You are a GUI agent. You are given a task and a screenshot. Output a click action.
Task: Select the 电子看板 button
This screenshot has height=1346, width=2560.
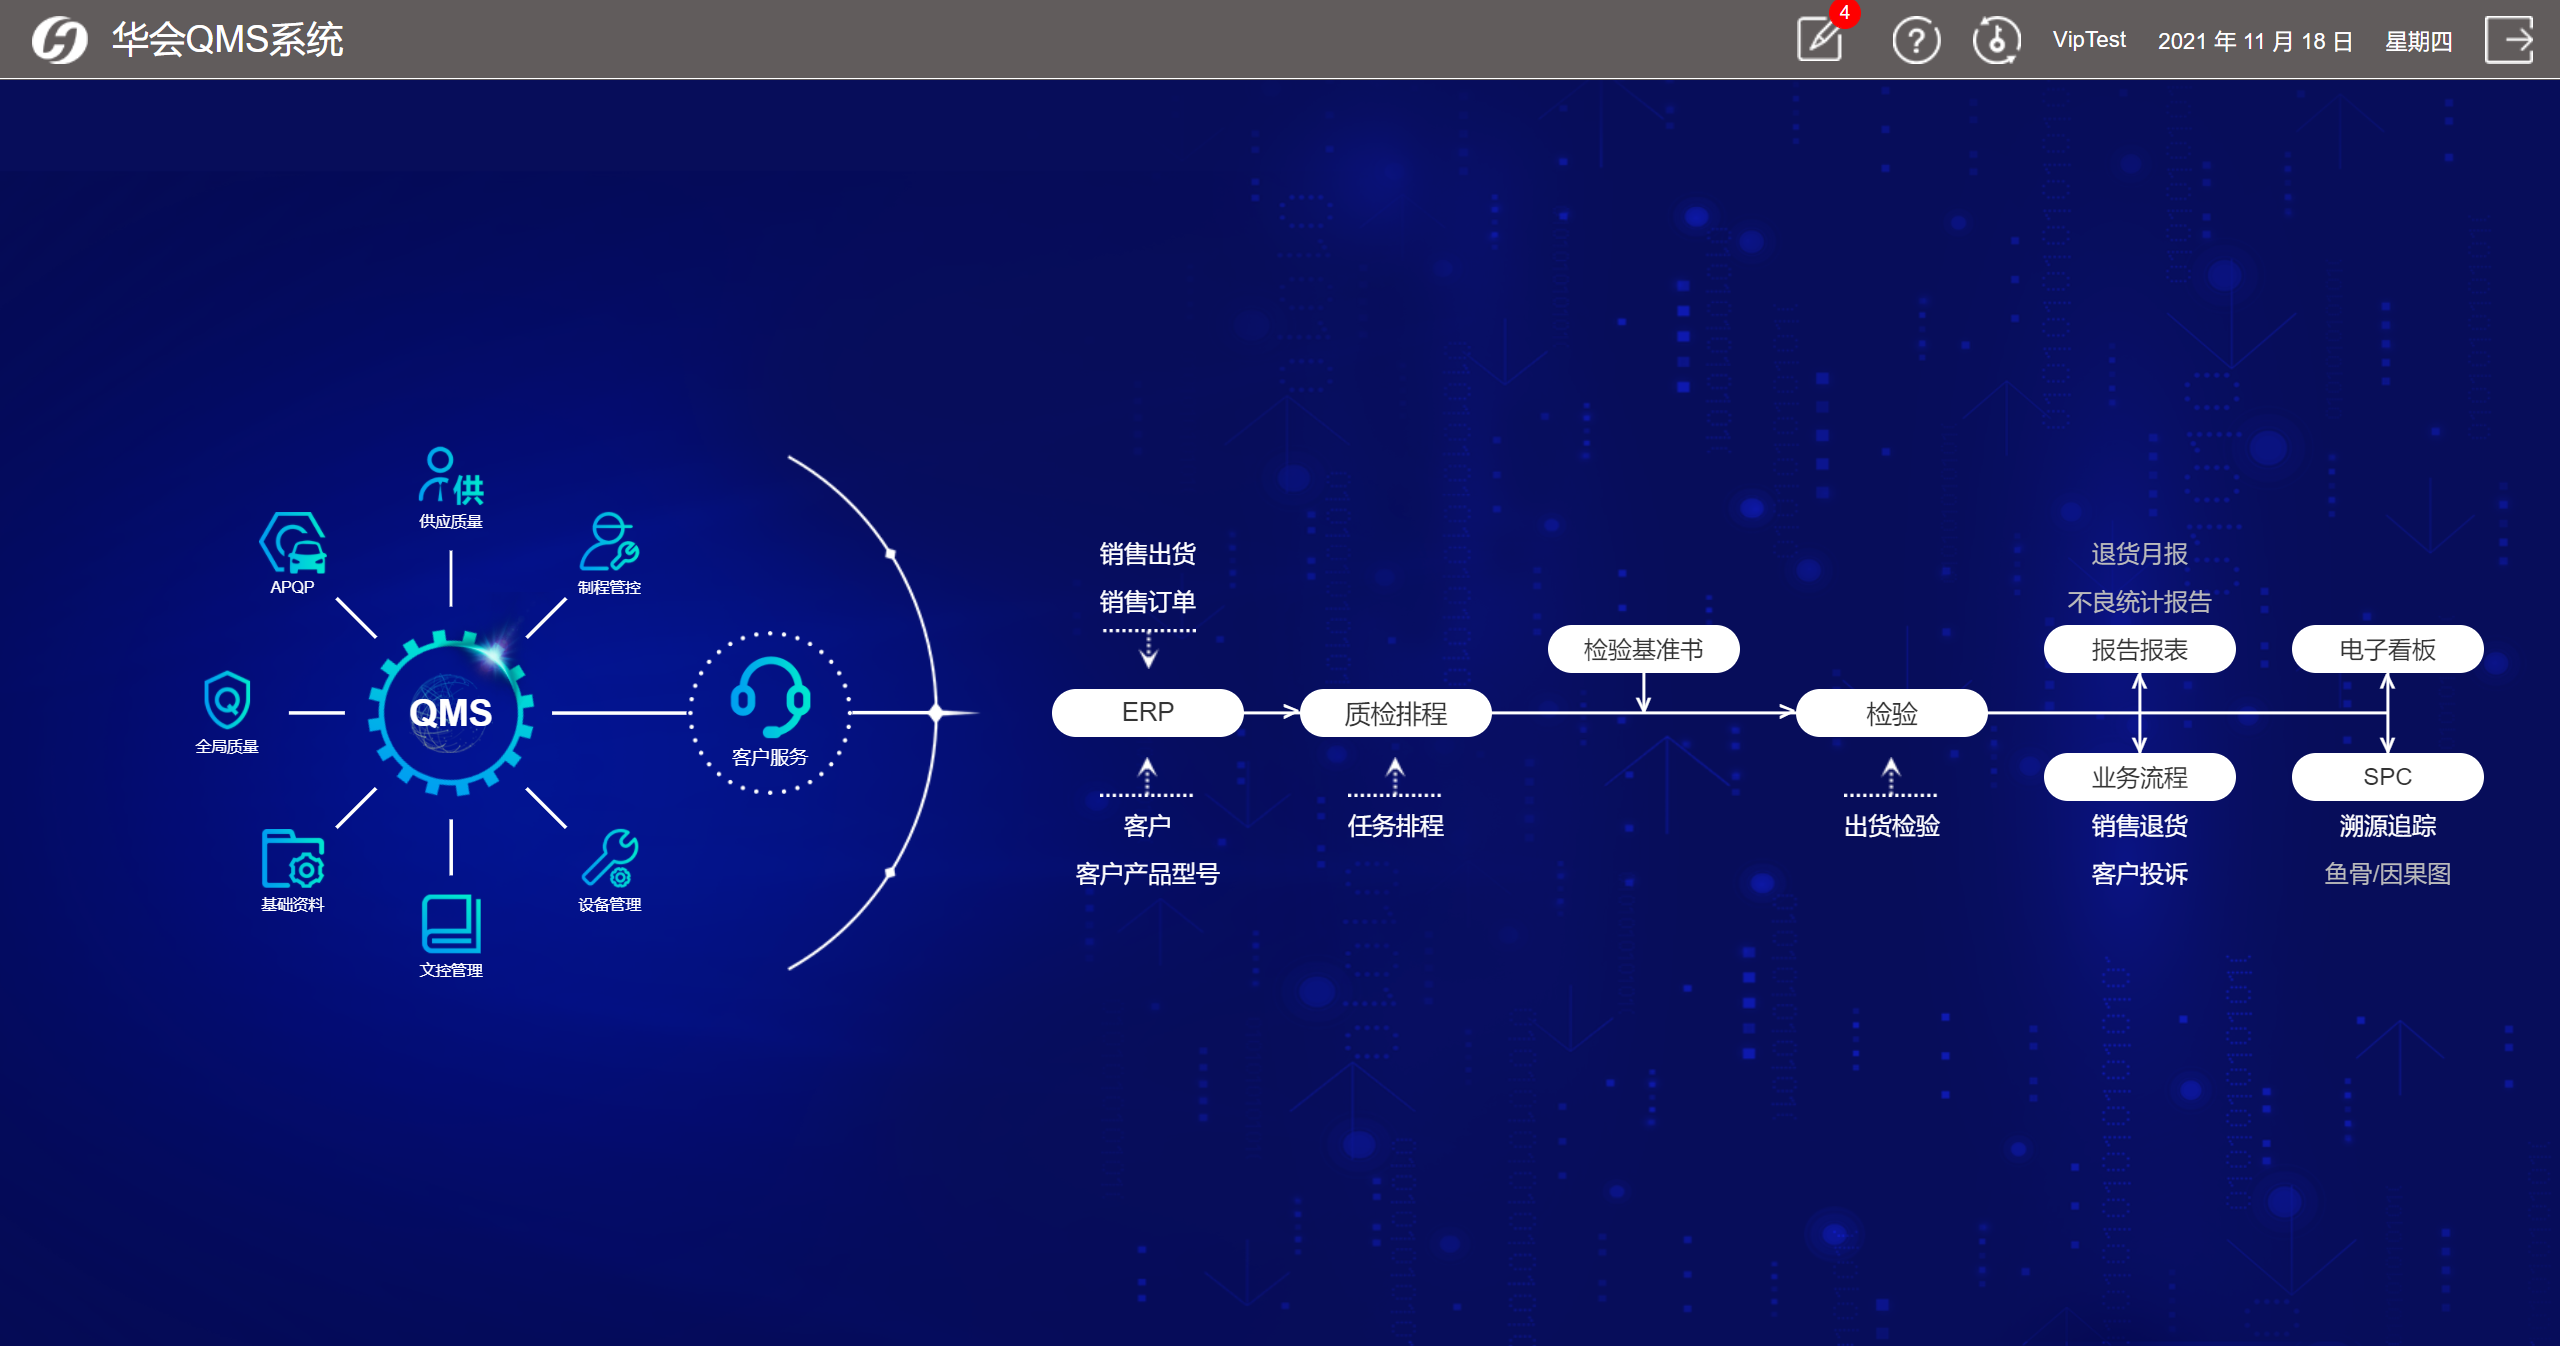(2387, 650)
